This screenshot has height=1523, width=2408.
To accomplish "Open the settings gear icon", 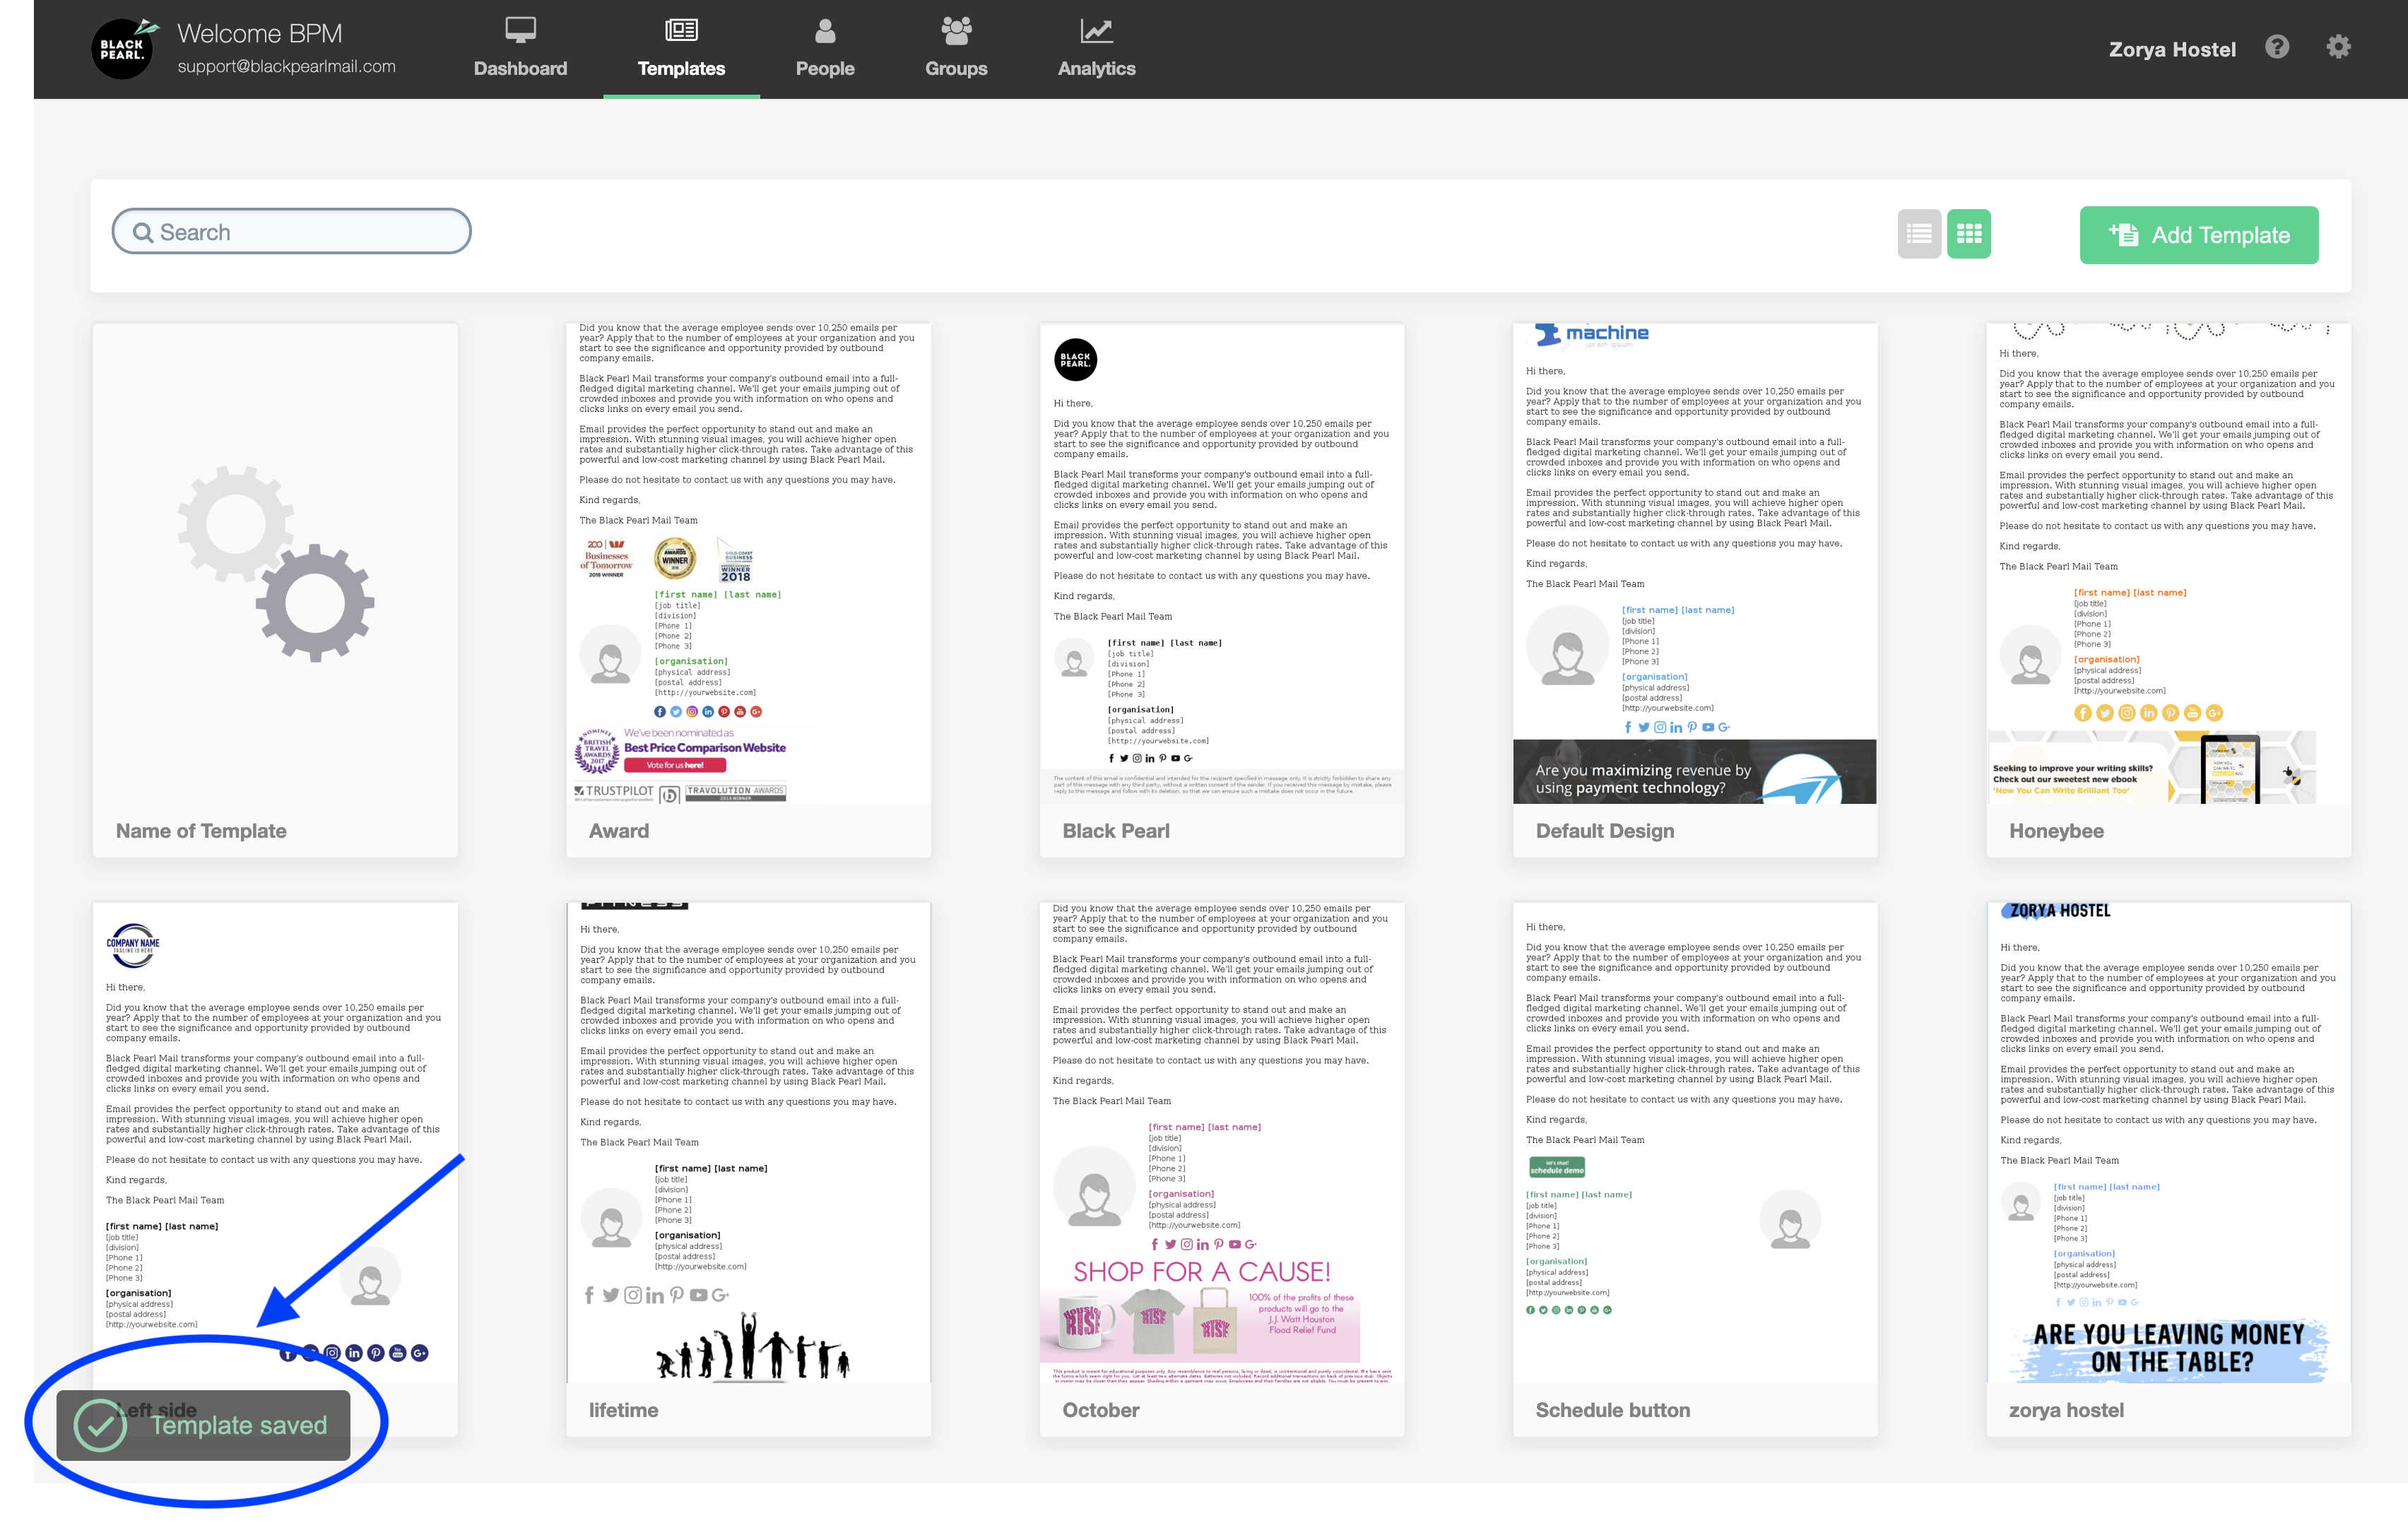I will pyautogui.click(x=2338, y=47).
